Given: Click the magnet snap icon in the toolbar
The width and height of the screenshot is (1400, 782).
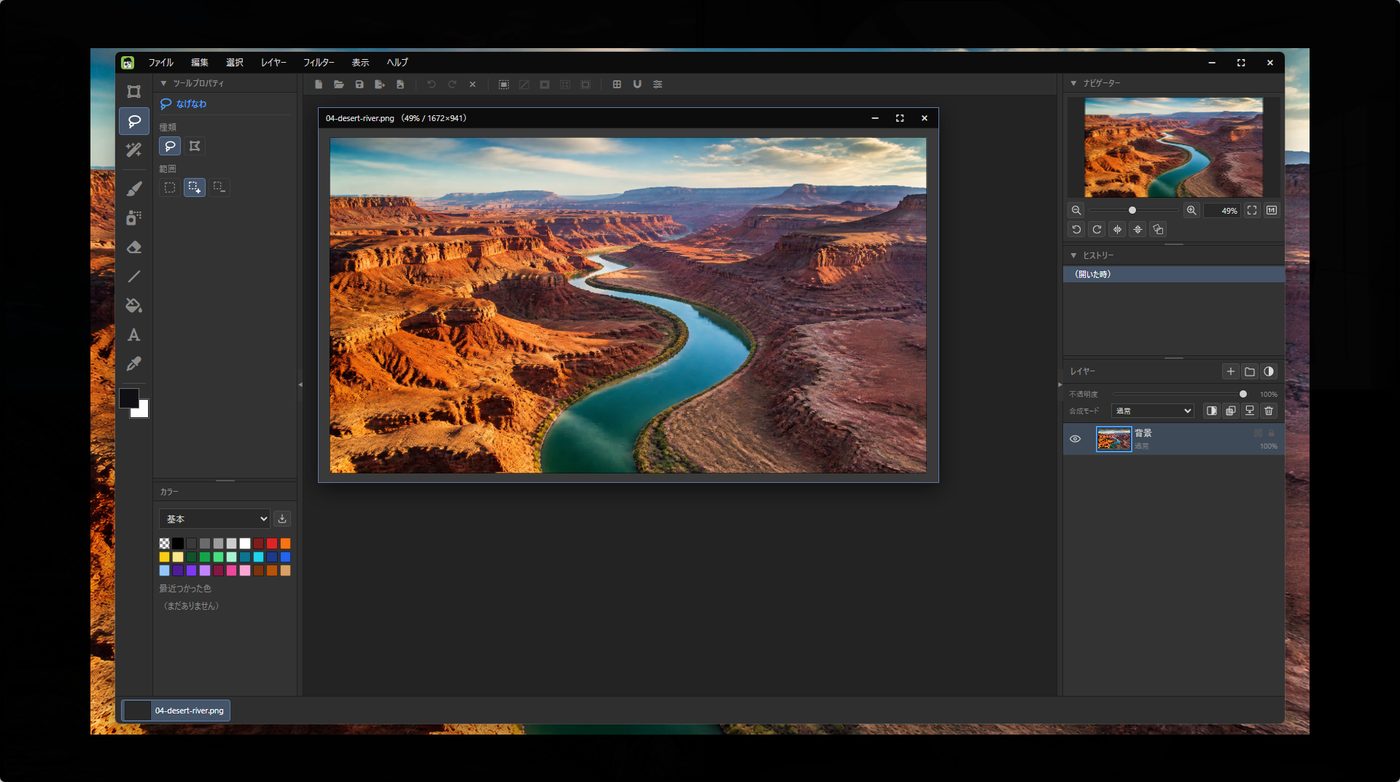Looking at the screenshot, I should [637, 85].
